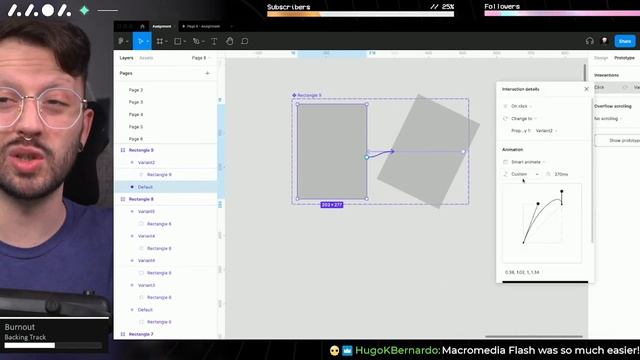Screen dimensions: 640x360
Task: Click the user avatar beside Share
Action: pyautogui.click(x=604, y=41)
